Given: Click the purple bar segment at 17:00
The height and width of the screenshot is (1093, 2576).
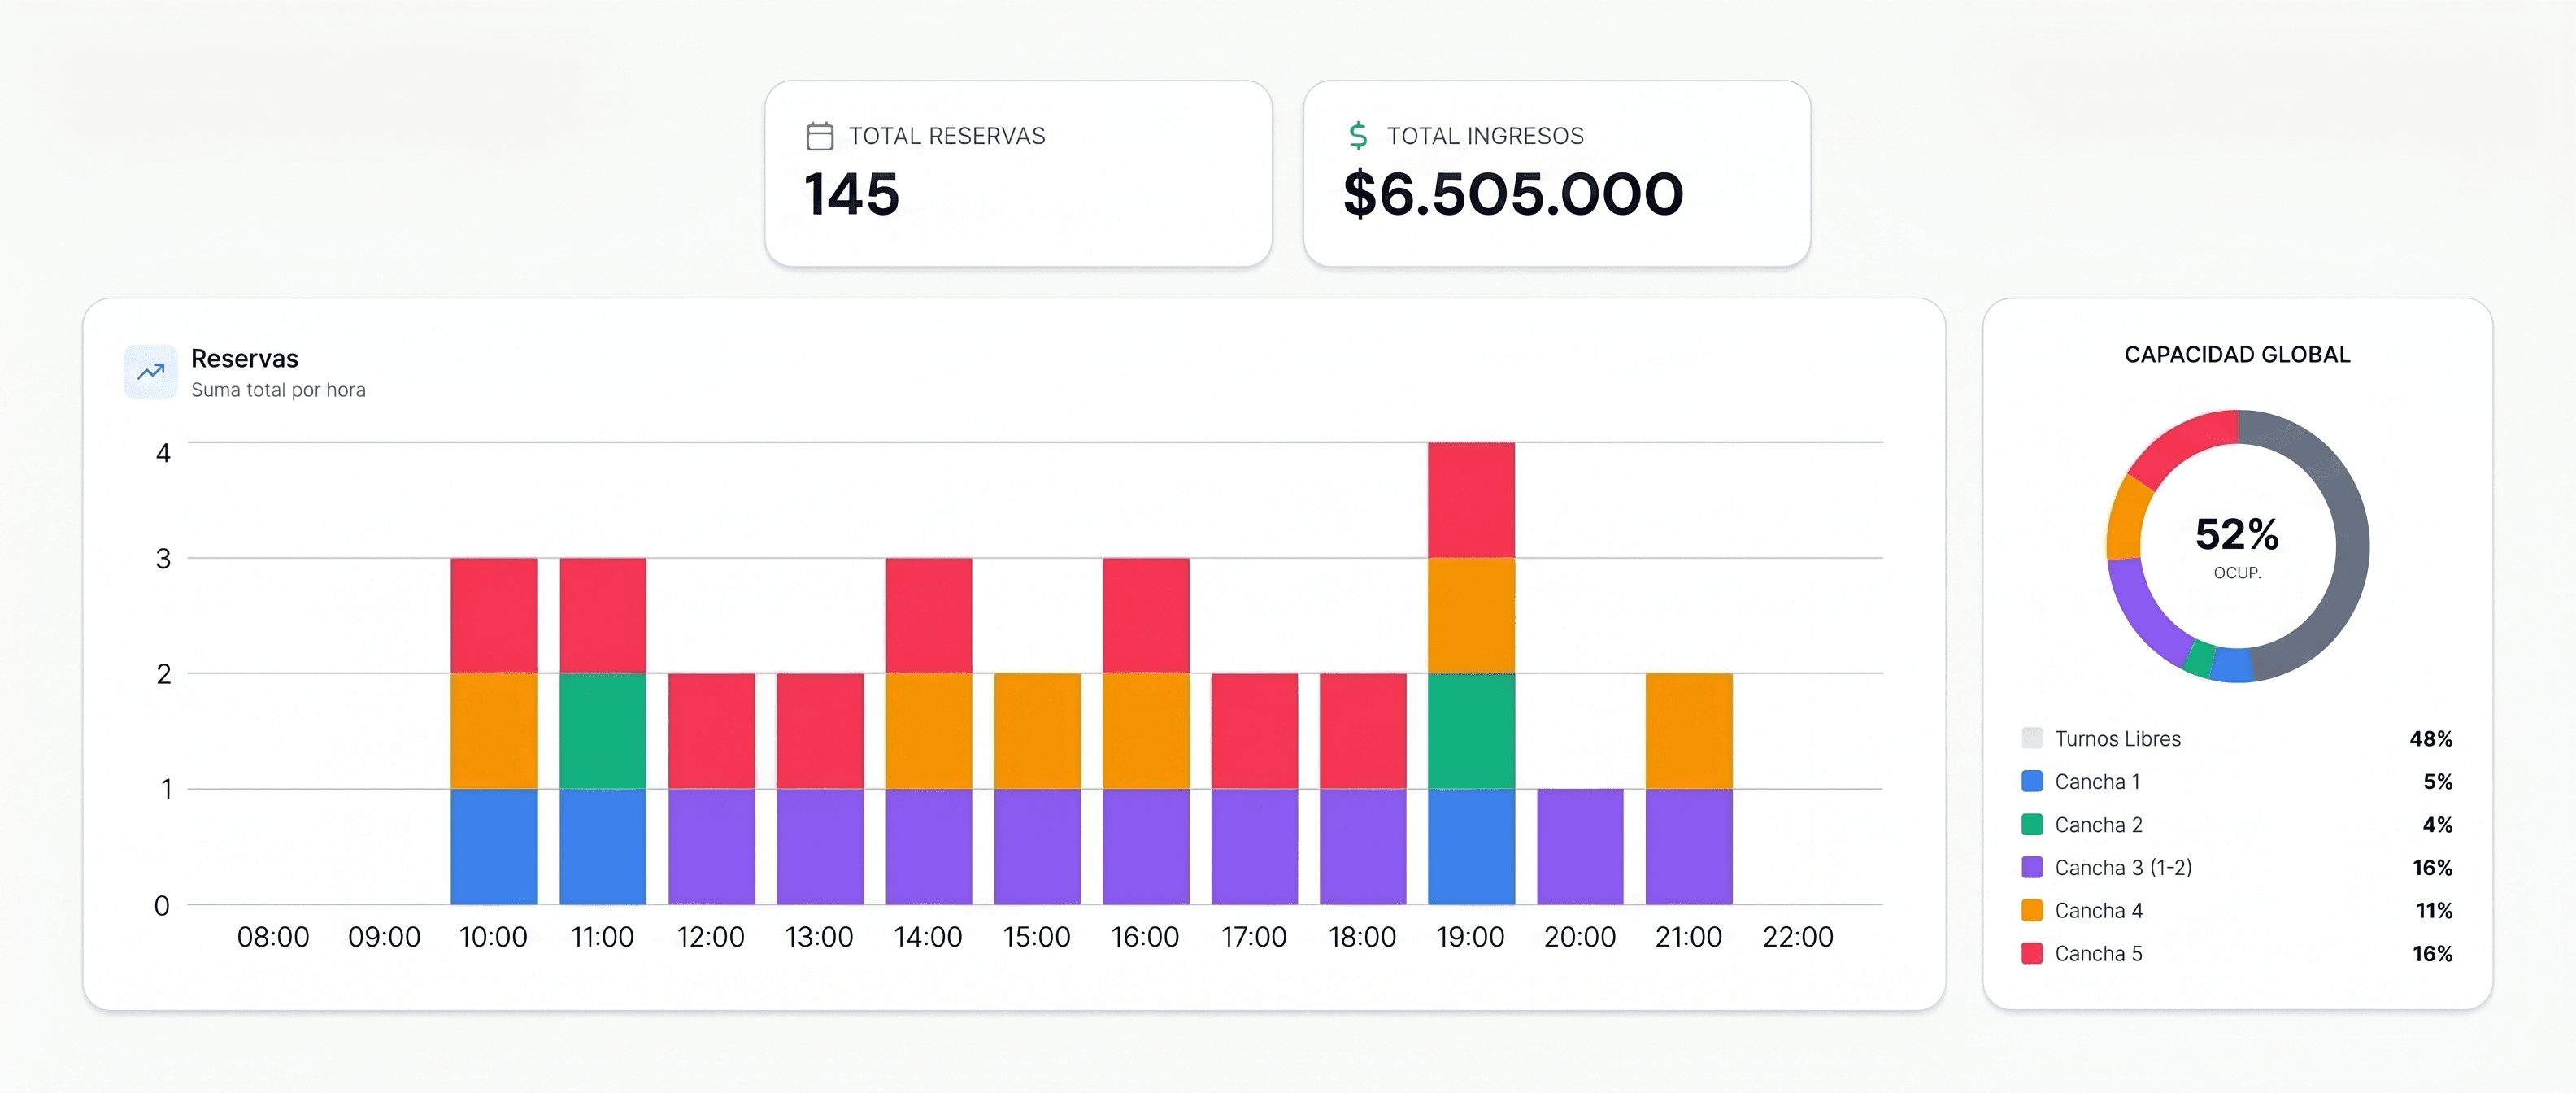Looking at the screenshot, I should click(1254, 846).
